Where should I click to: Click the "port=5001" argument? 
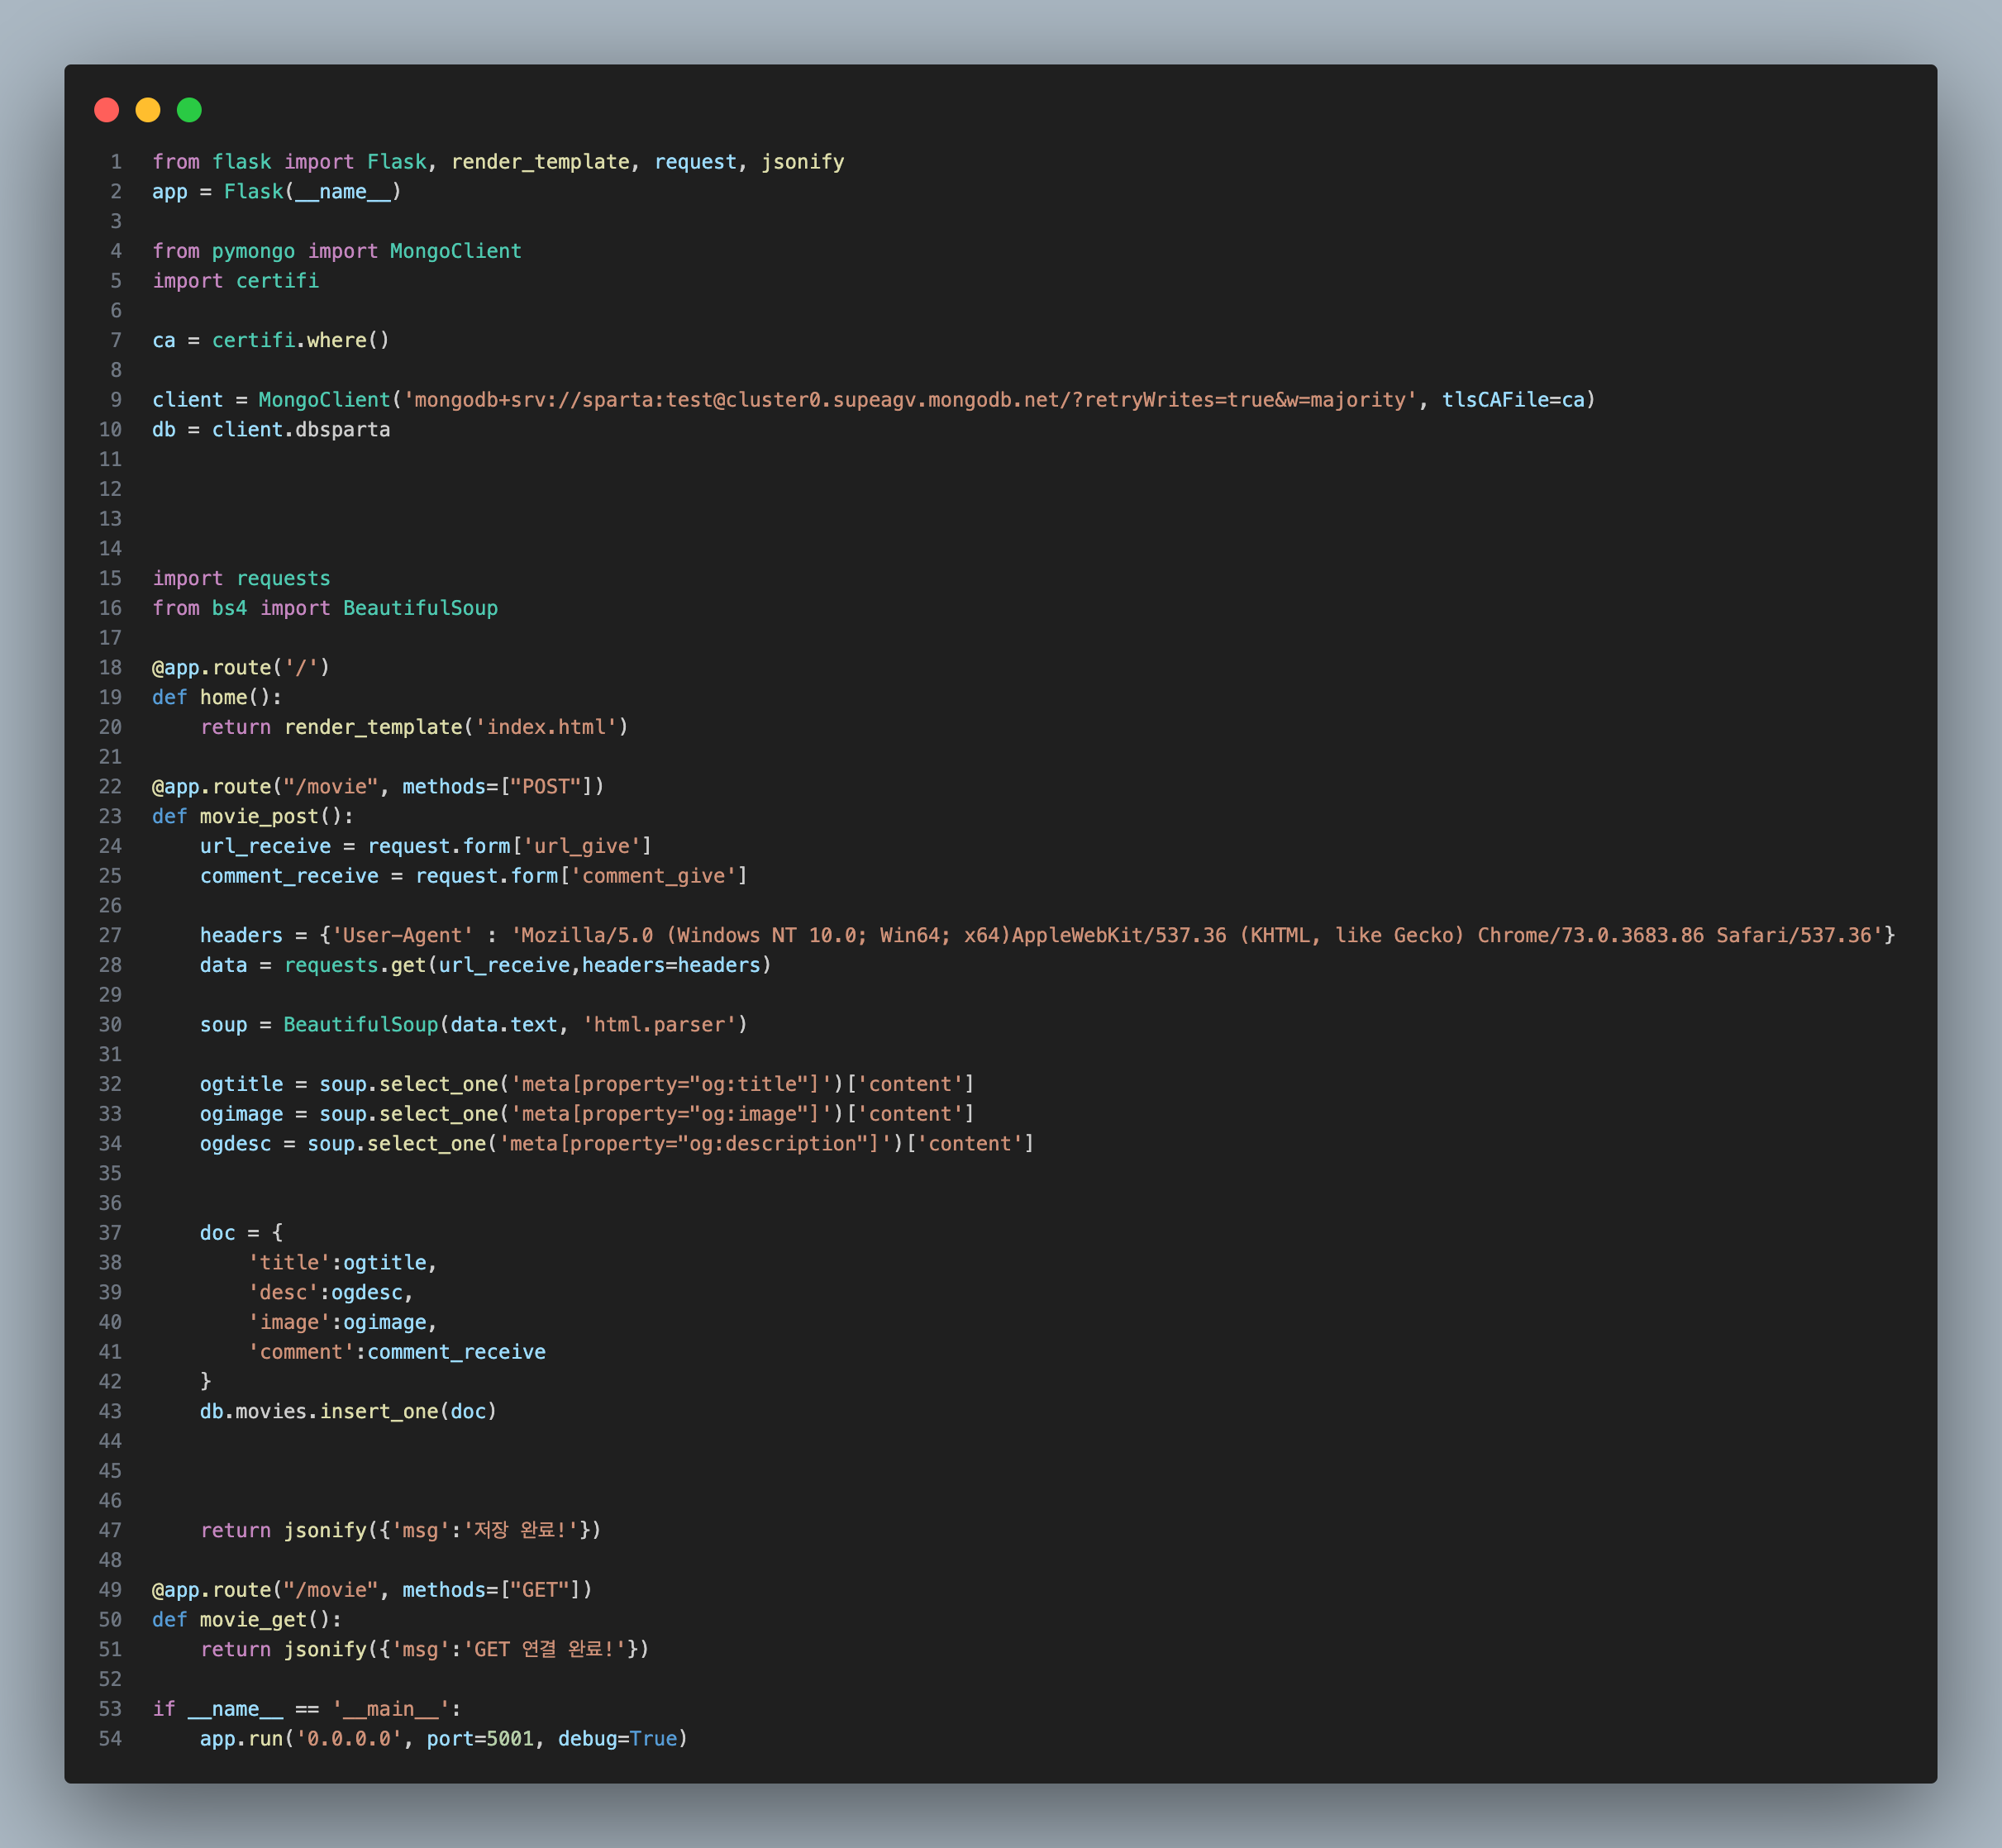[x=480, y=1740]
